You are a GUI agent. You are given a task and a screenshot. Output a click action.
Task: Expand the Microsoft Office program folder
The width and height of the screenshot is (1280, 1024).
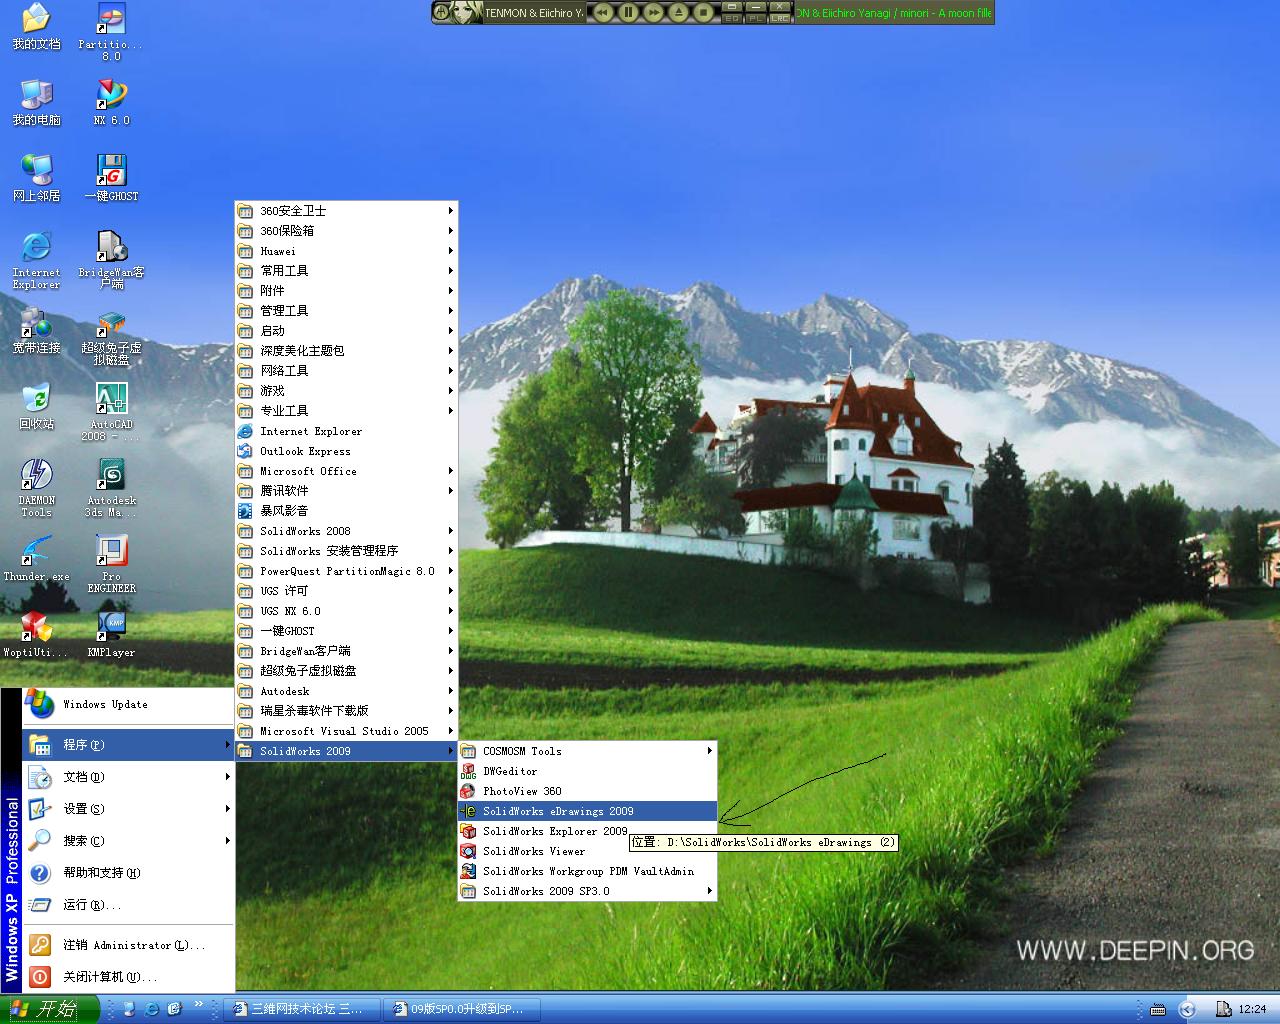click(x=346, y=471)
